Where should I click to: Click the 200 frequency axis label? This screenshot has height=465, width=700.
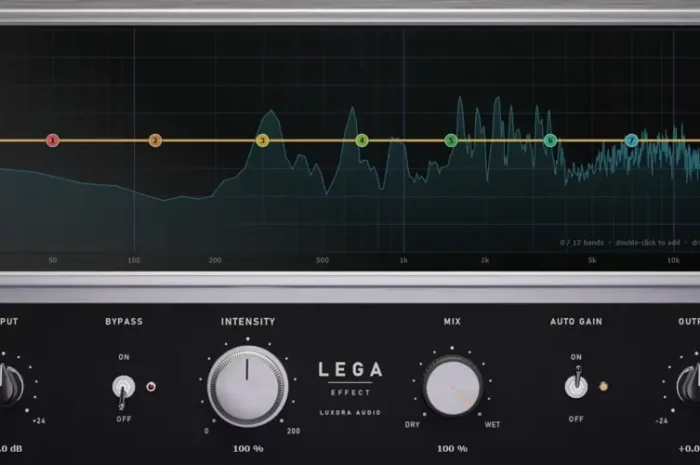point(215,260)
